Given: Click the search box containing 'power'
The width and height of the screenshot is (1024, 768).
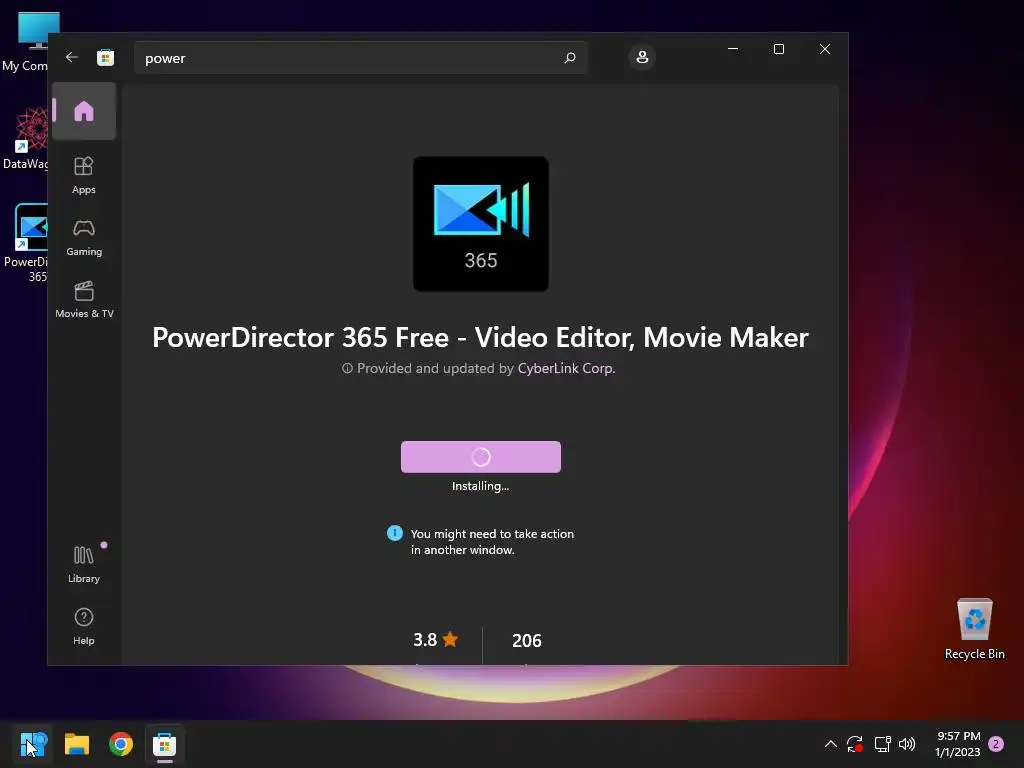Looking at the screenshot, I should click(360, 57).
